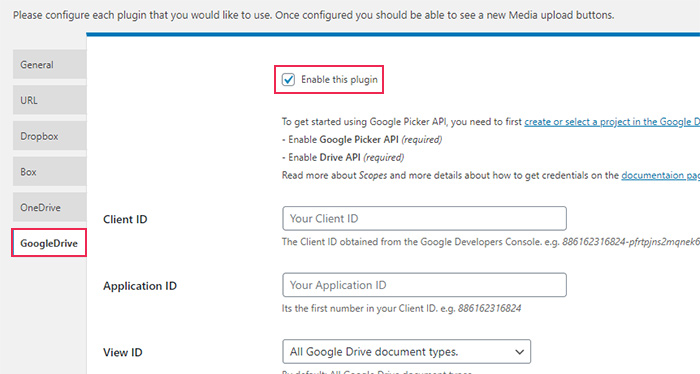700x374 pixels.
Task: Click the Client ID field label
Action: click(x=125, y=219)
